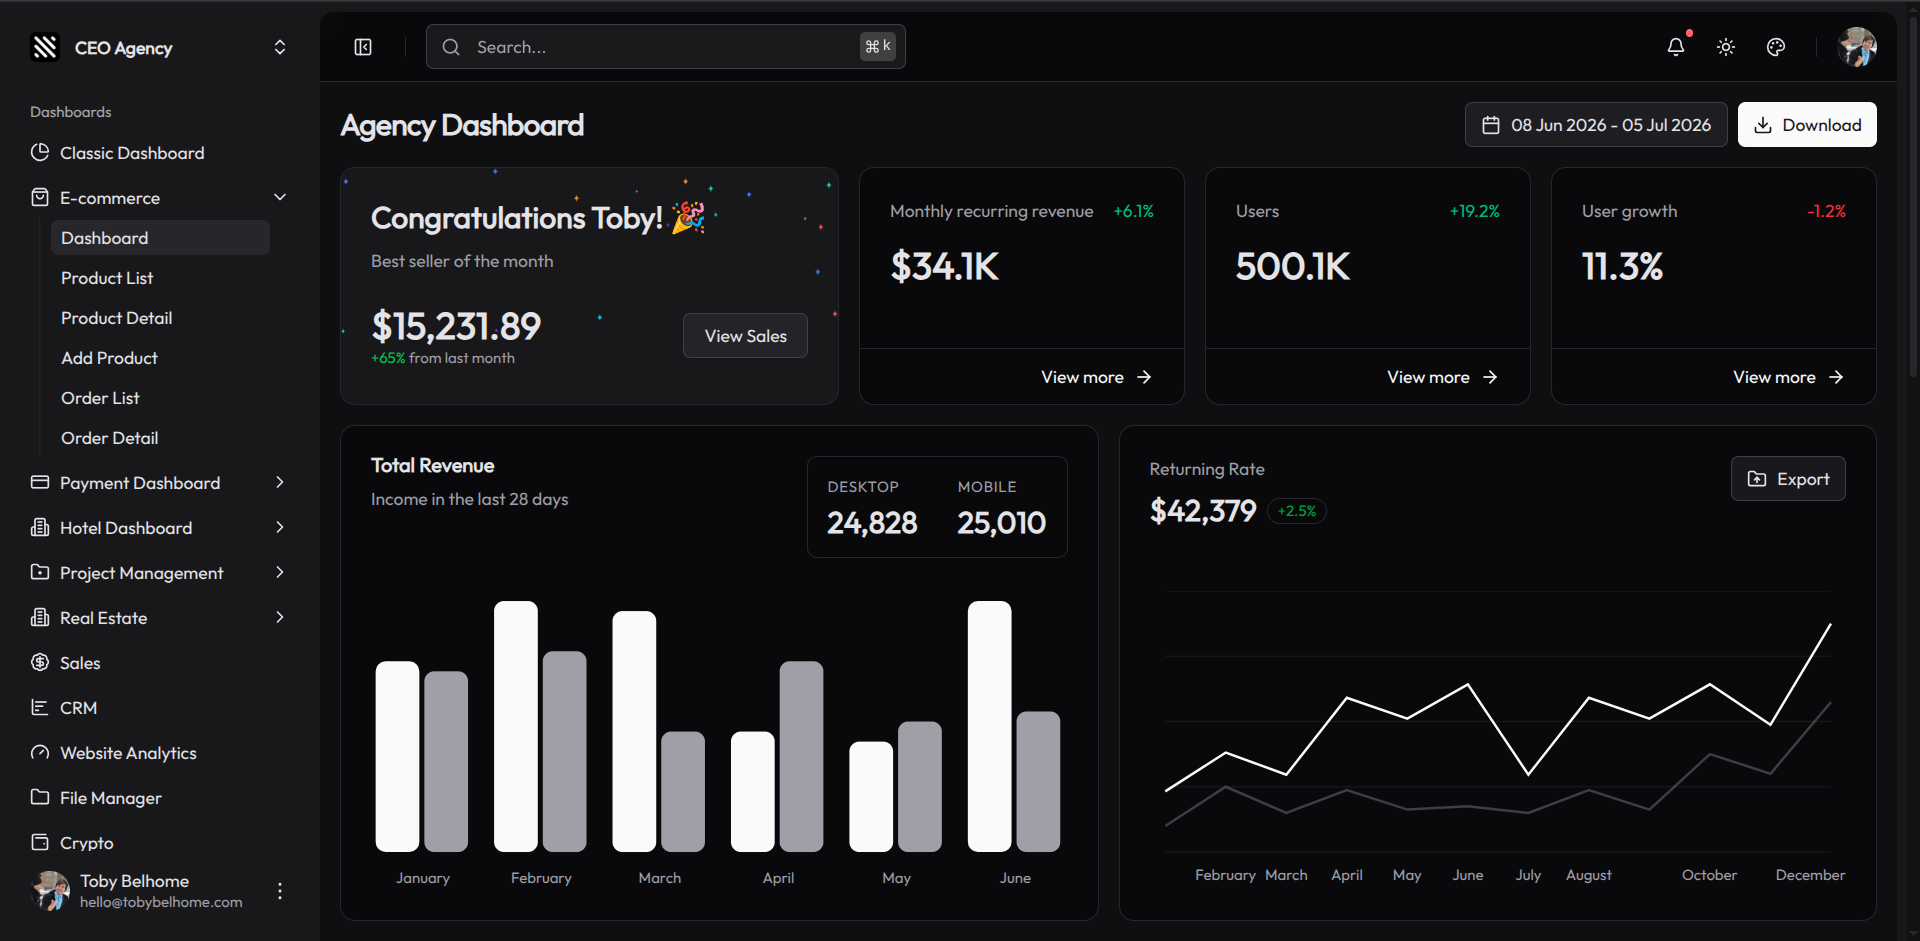1920x941 pixels.
Task: Expand Real Estate chevron
Action: (x=280, y=617)
